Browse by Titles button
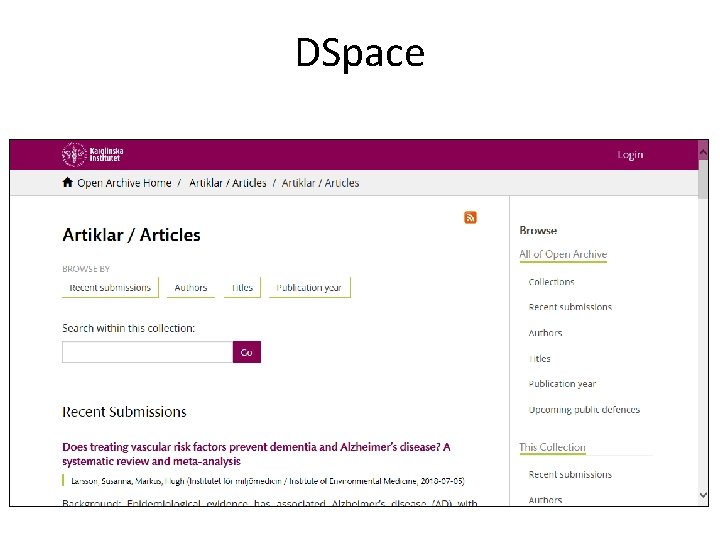Image resolution: width=720 pixels, height=540 pixels. click(242, 287)
